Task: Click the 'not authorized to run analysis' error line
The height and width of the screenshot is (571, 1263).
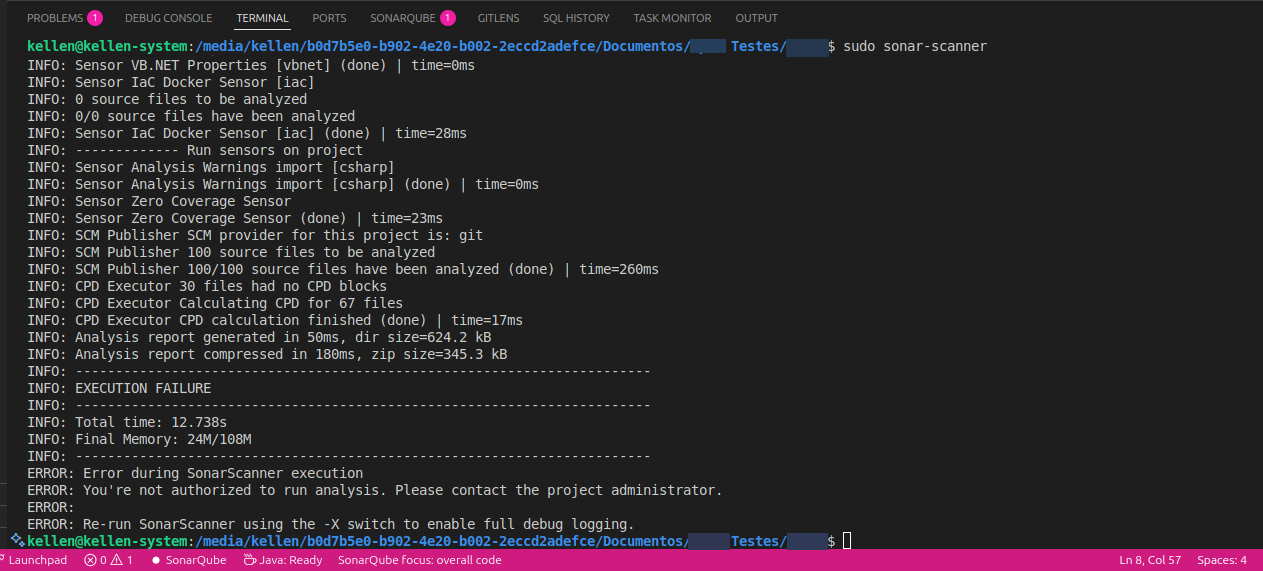Action: pos(374,490)
